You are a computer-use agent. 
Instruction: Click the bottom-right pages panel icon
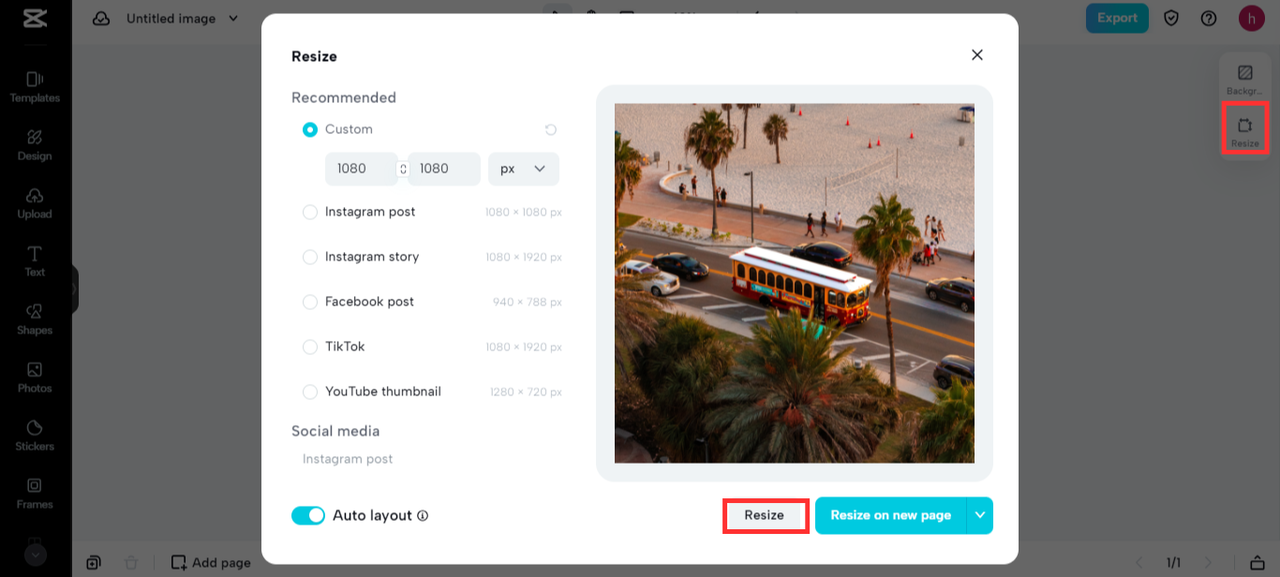(x=1258, y=562)
